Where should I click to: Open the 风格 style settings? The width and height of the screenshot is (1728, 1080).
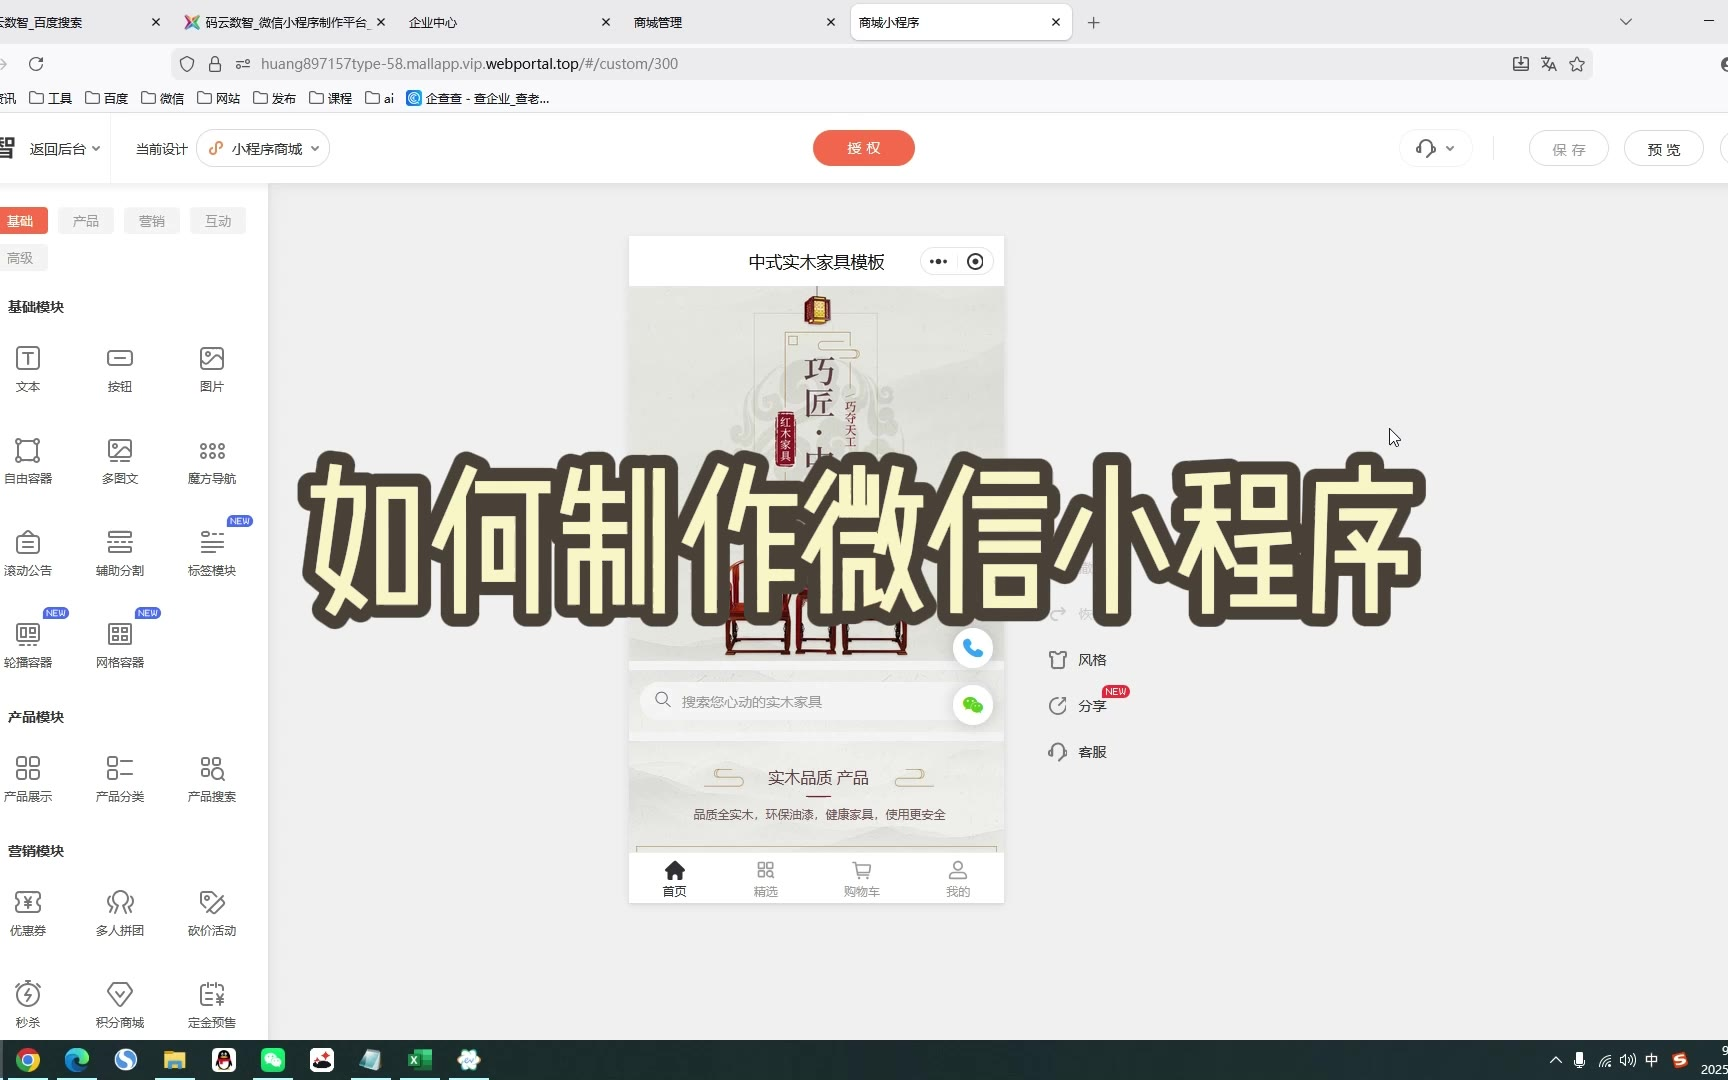[x=1078, y=660]
